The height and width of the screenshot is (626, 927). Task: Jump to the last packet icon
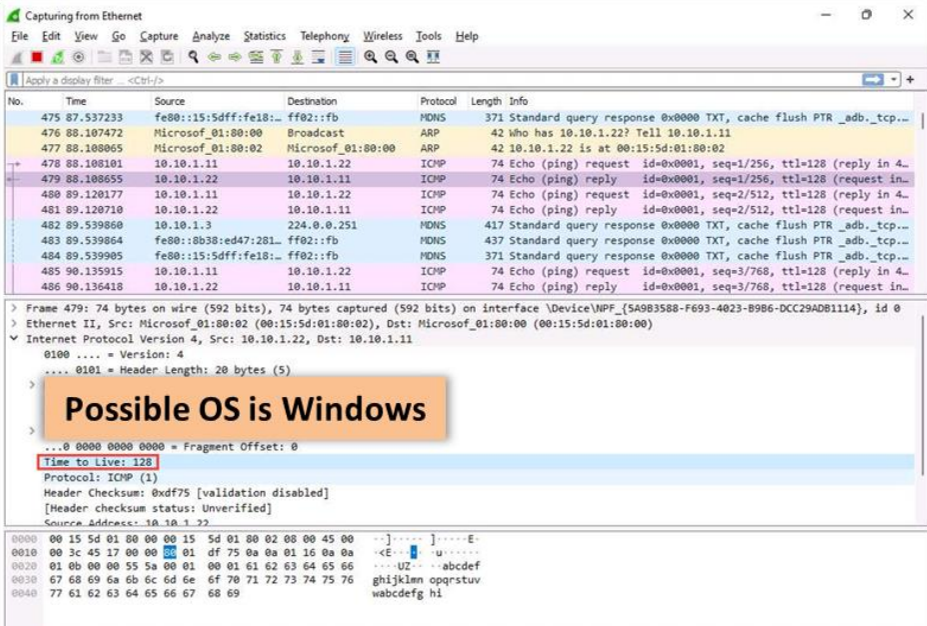click(297, 57)
